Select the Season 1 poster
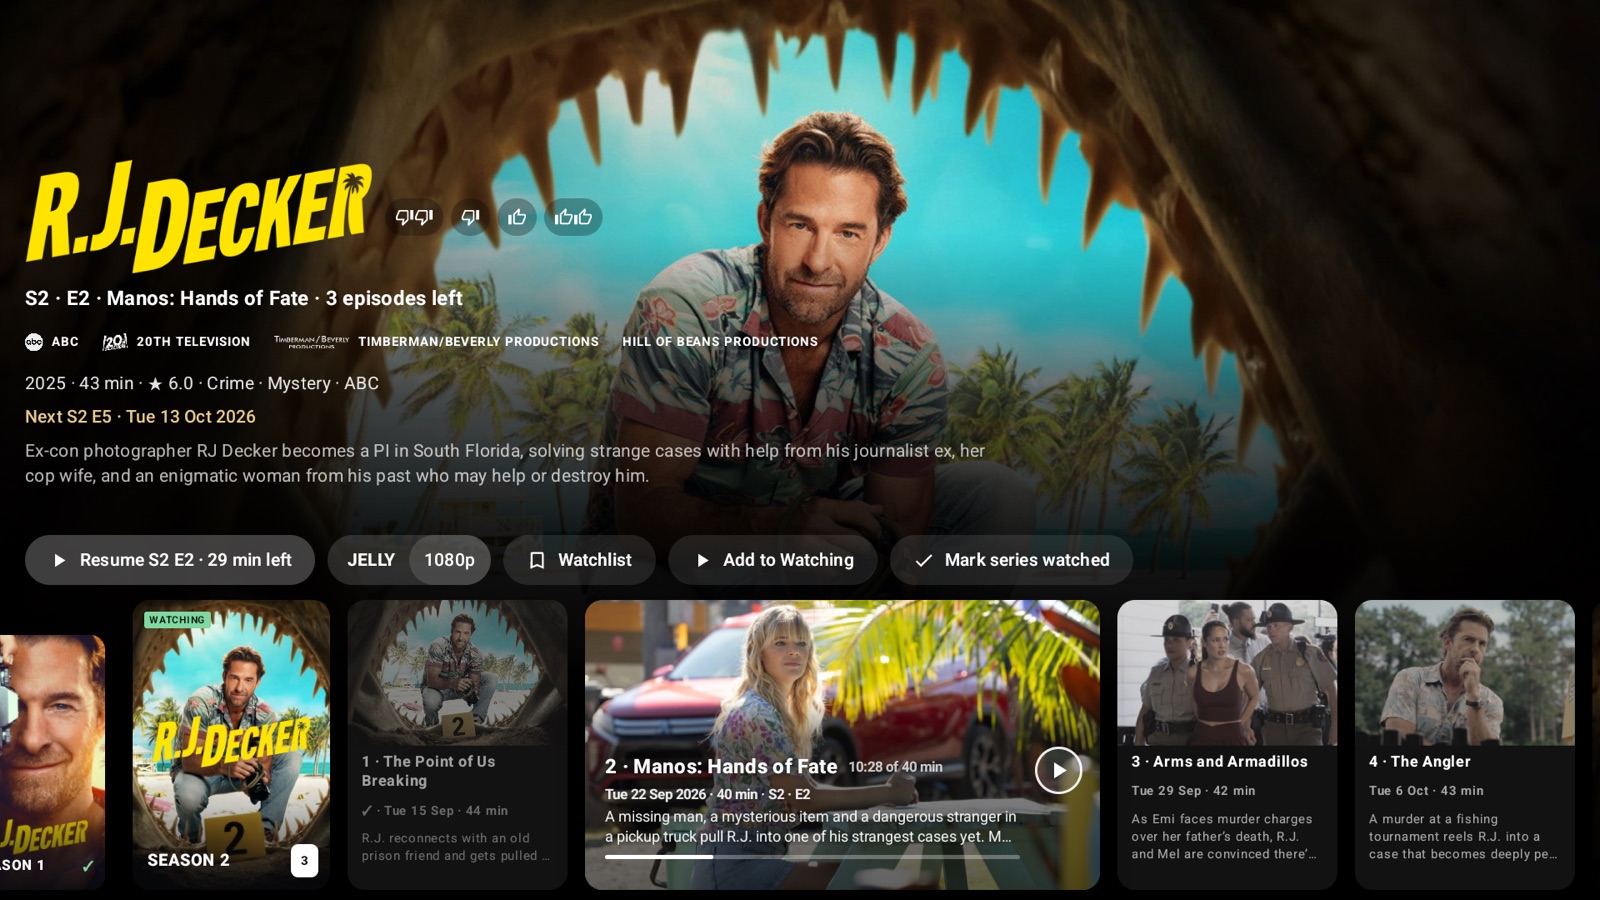The width and height of the screenshot is (1600, 900). click(x=52, y=762)
